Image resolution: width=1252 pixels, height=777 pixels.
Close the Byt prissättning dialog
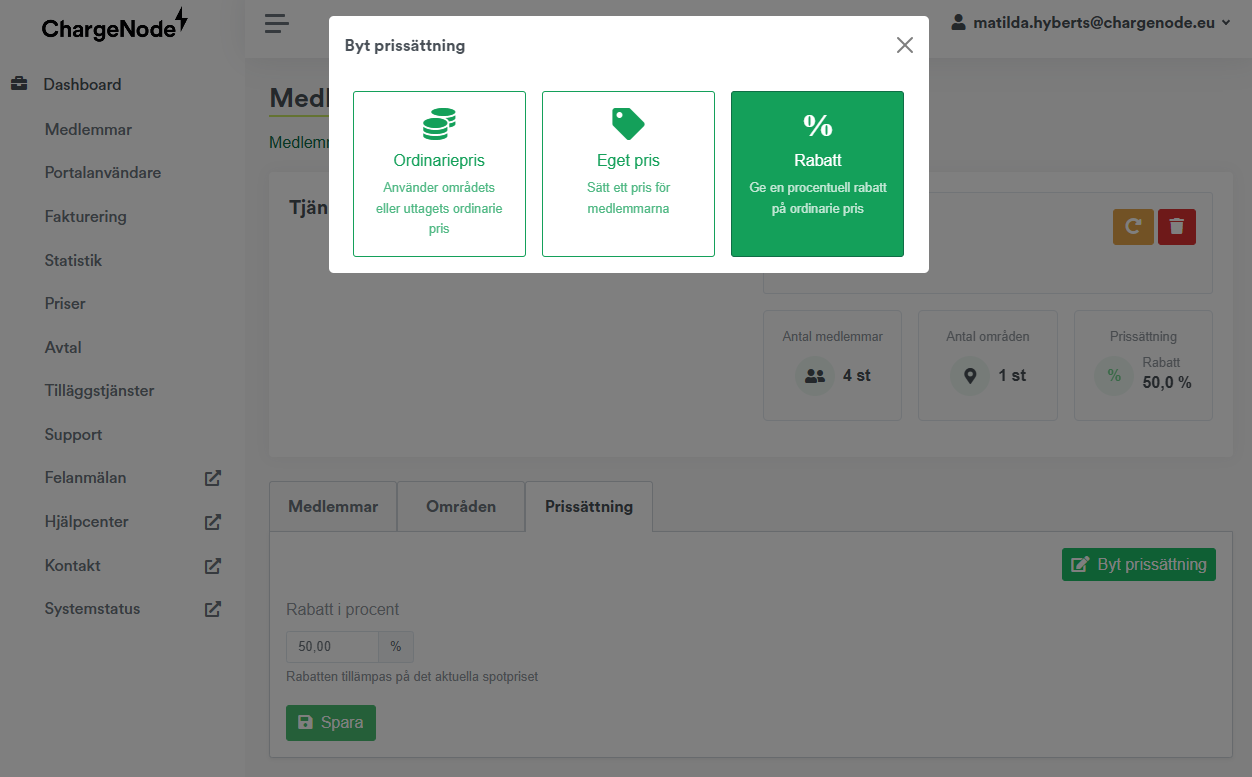(904, 45)
